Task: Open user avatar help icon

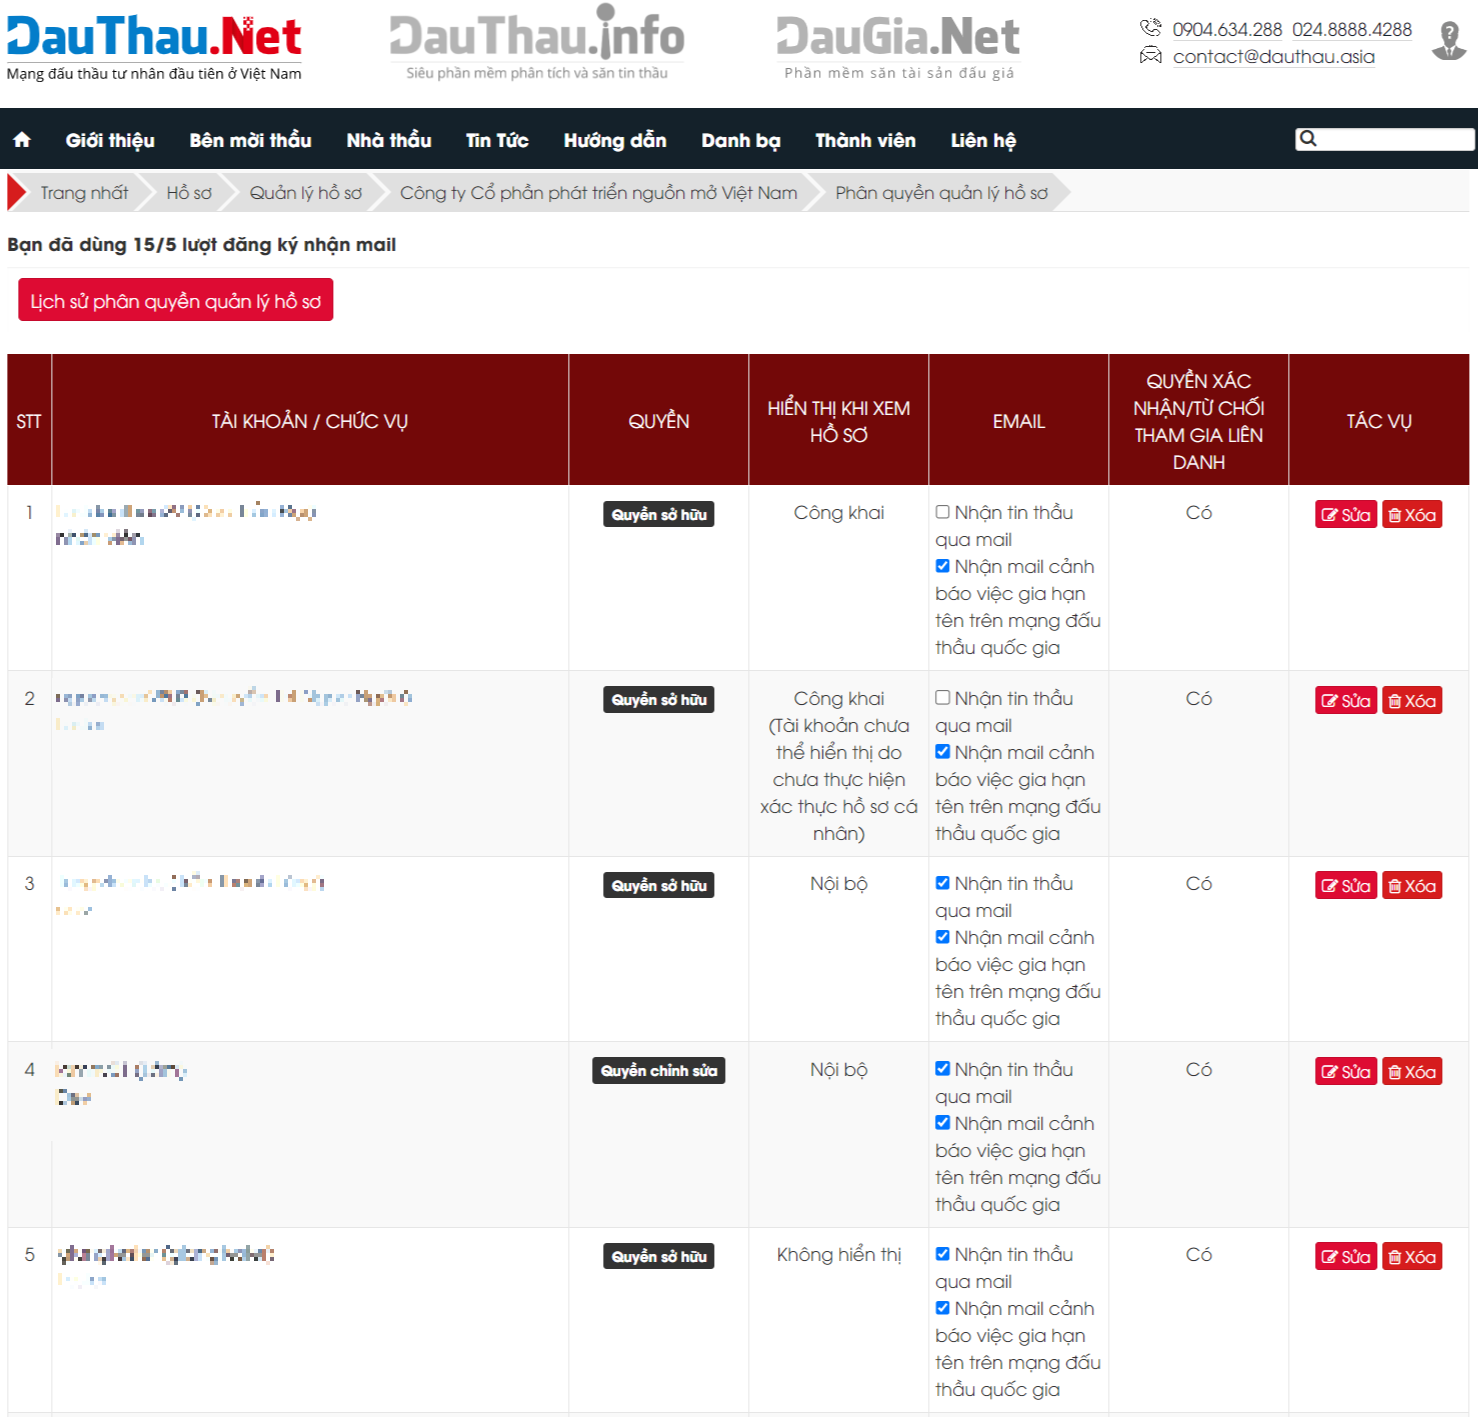Action: [x=1449, y=41]
